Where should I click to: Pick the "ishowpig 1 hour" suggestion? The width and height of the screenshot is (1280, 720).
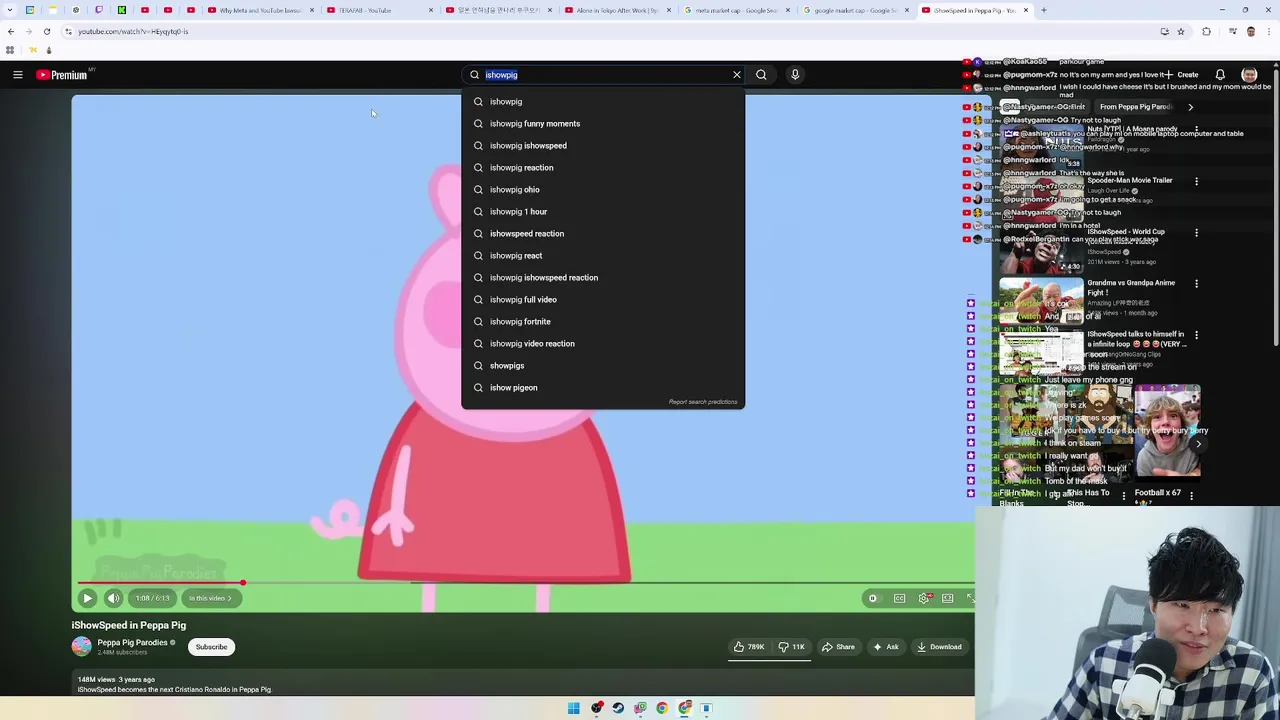(x=603, y=212)
